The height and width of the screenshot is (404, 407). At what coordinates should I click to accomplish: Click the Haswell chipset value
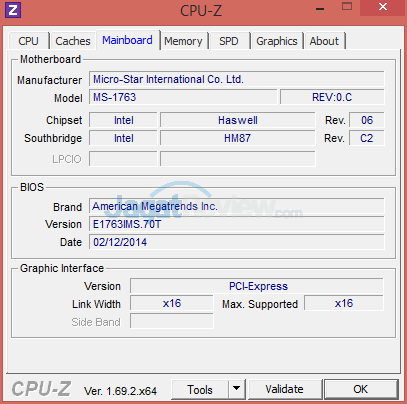[x=238, y=120]
